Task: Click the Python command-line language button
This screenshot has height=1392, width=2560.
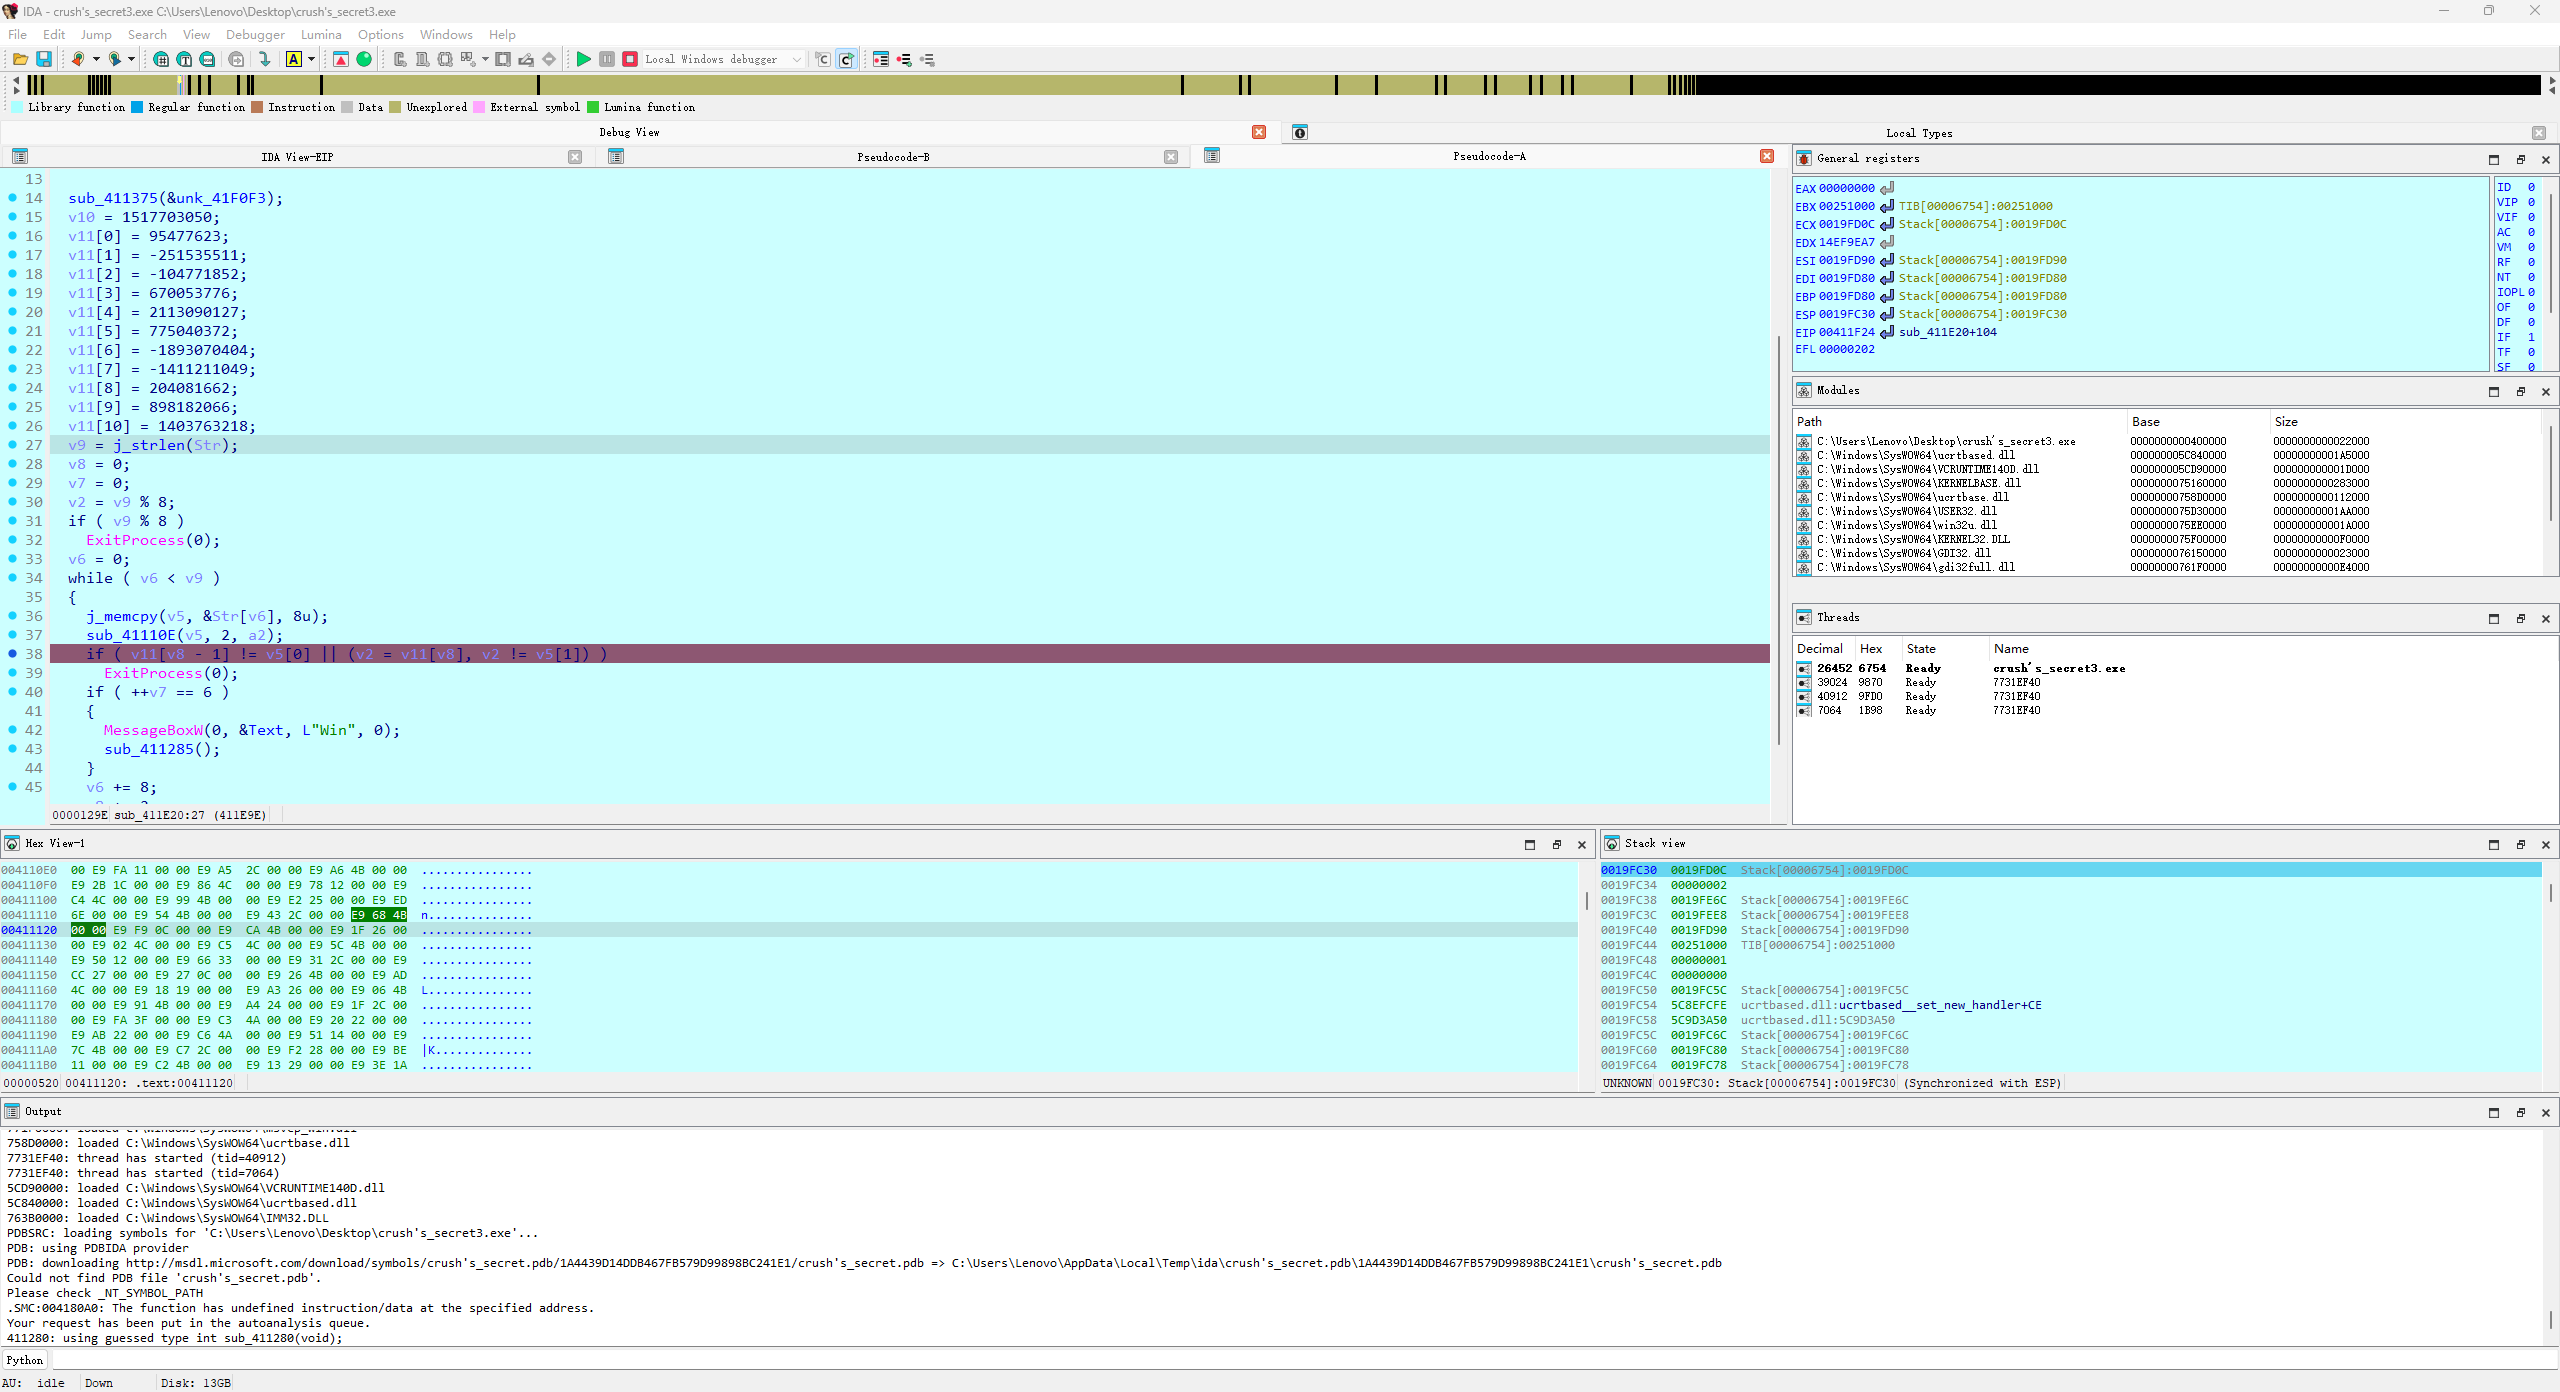Action: coord(25,1360)
